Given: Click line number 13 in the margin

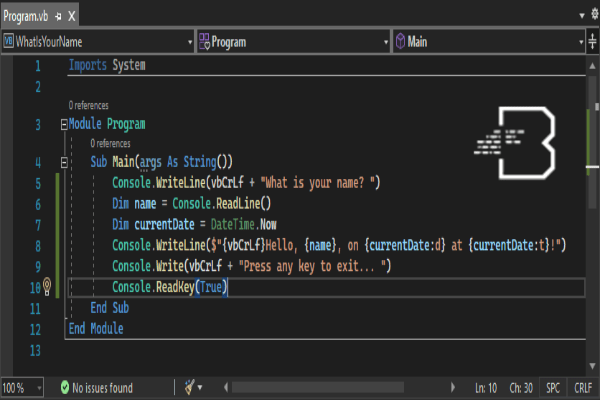Looking at the screenshot, I should 35,350.
